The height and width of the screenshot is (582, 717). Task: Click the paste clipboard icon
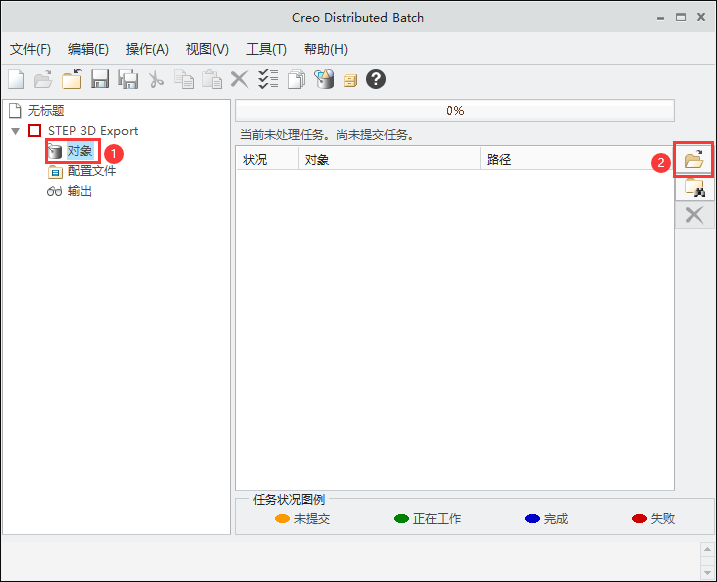[x=212, y=79]
